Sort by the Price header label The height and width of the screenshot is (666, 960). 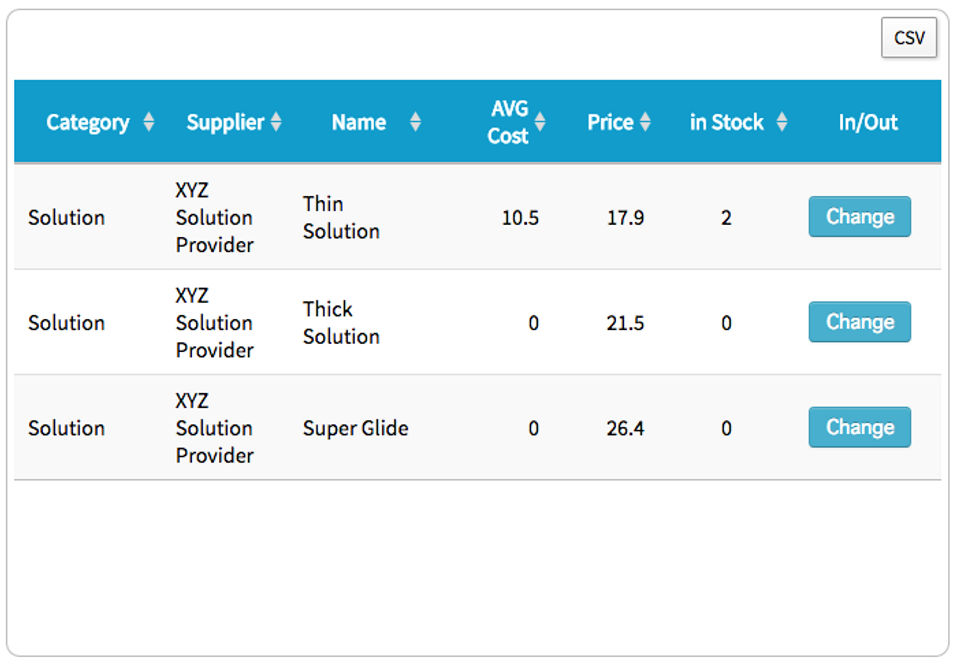point(610,122)
